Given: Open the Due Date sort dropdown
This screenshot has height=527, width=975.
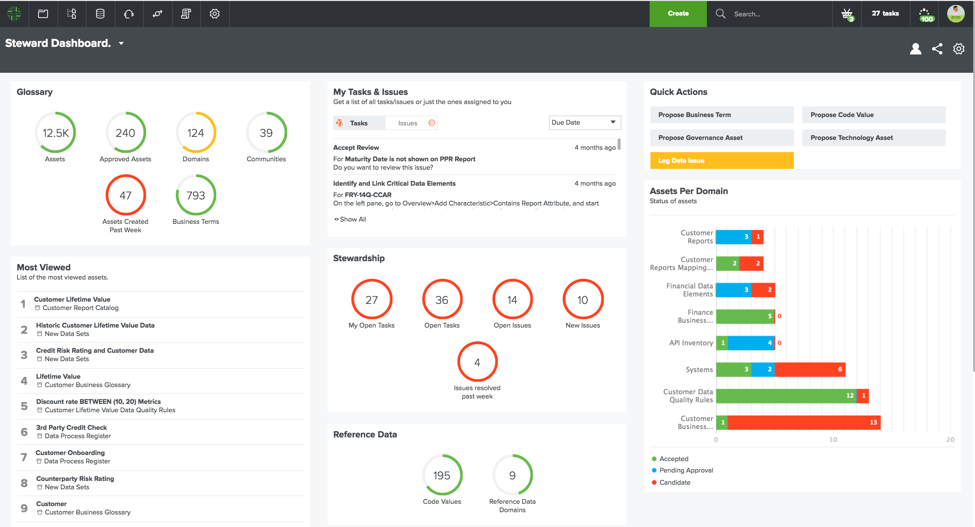Looking at the screenshot, I should click(584, 123).
